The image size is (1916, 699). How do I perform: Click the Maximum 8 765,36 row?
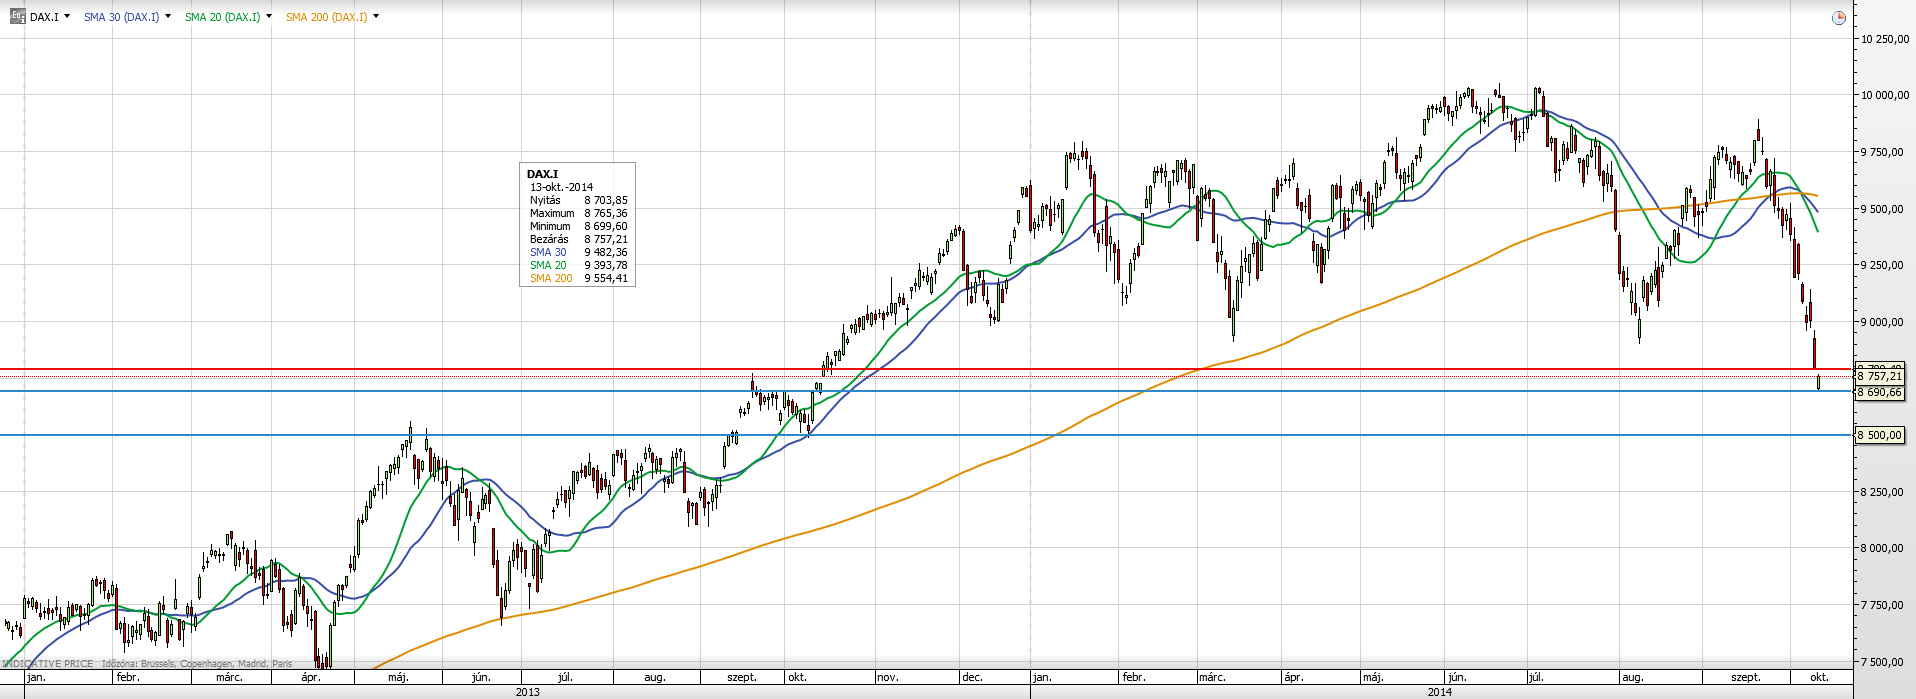578,213
